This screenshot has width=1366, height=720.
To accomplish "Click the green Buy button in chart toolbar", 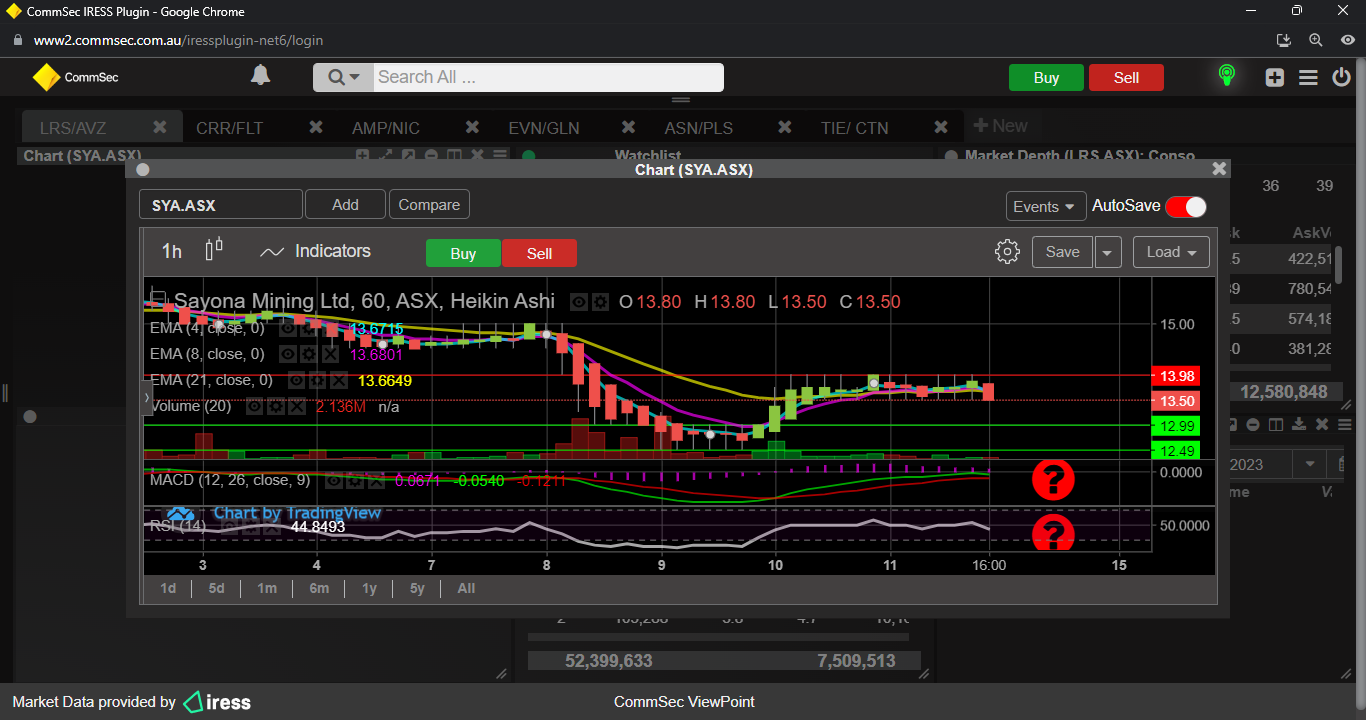I will pyautogui.click(x=463, y=254).
